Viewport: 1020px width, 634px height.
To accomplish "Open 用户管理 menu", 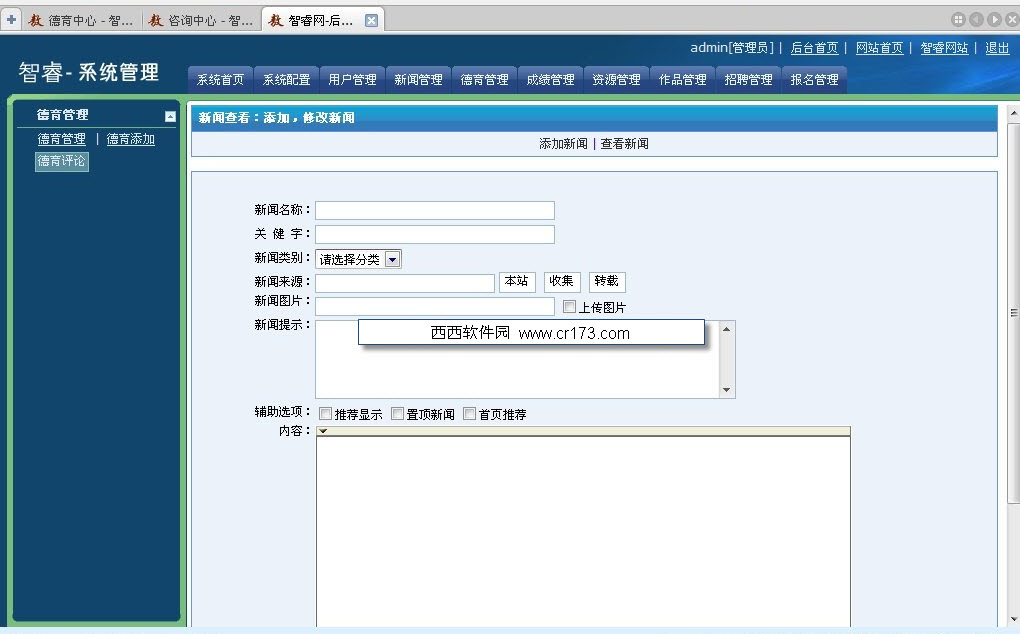I will (x=353, y=79).
